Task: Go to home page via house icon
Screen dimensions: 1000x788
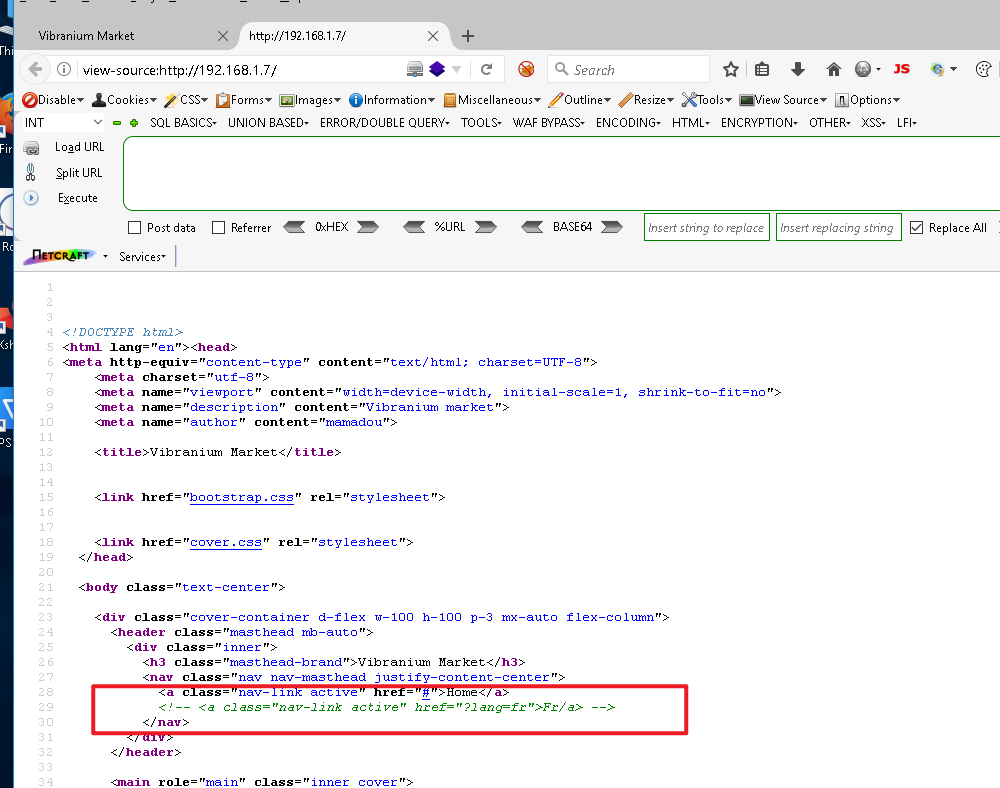Action: pyautogui.click(x=833, y=70)
